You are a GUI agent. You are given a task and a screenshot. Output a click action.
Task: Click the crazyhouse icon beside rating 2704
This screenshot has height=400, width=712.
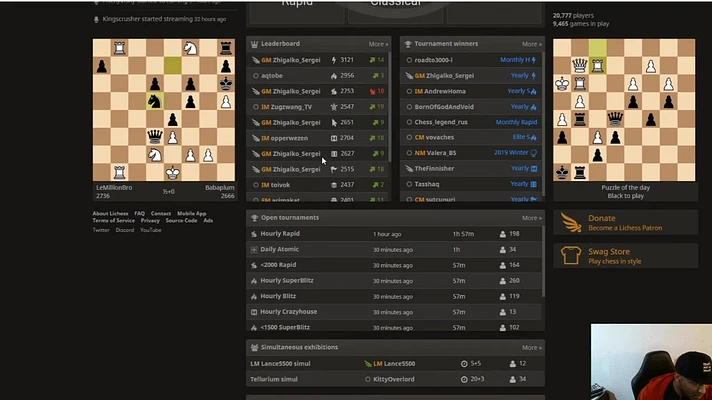[x=334, y=138]
